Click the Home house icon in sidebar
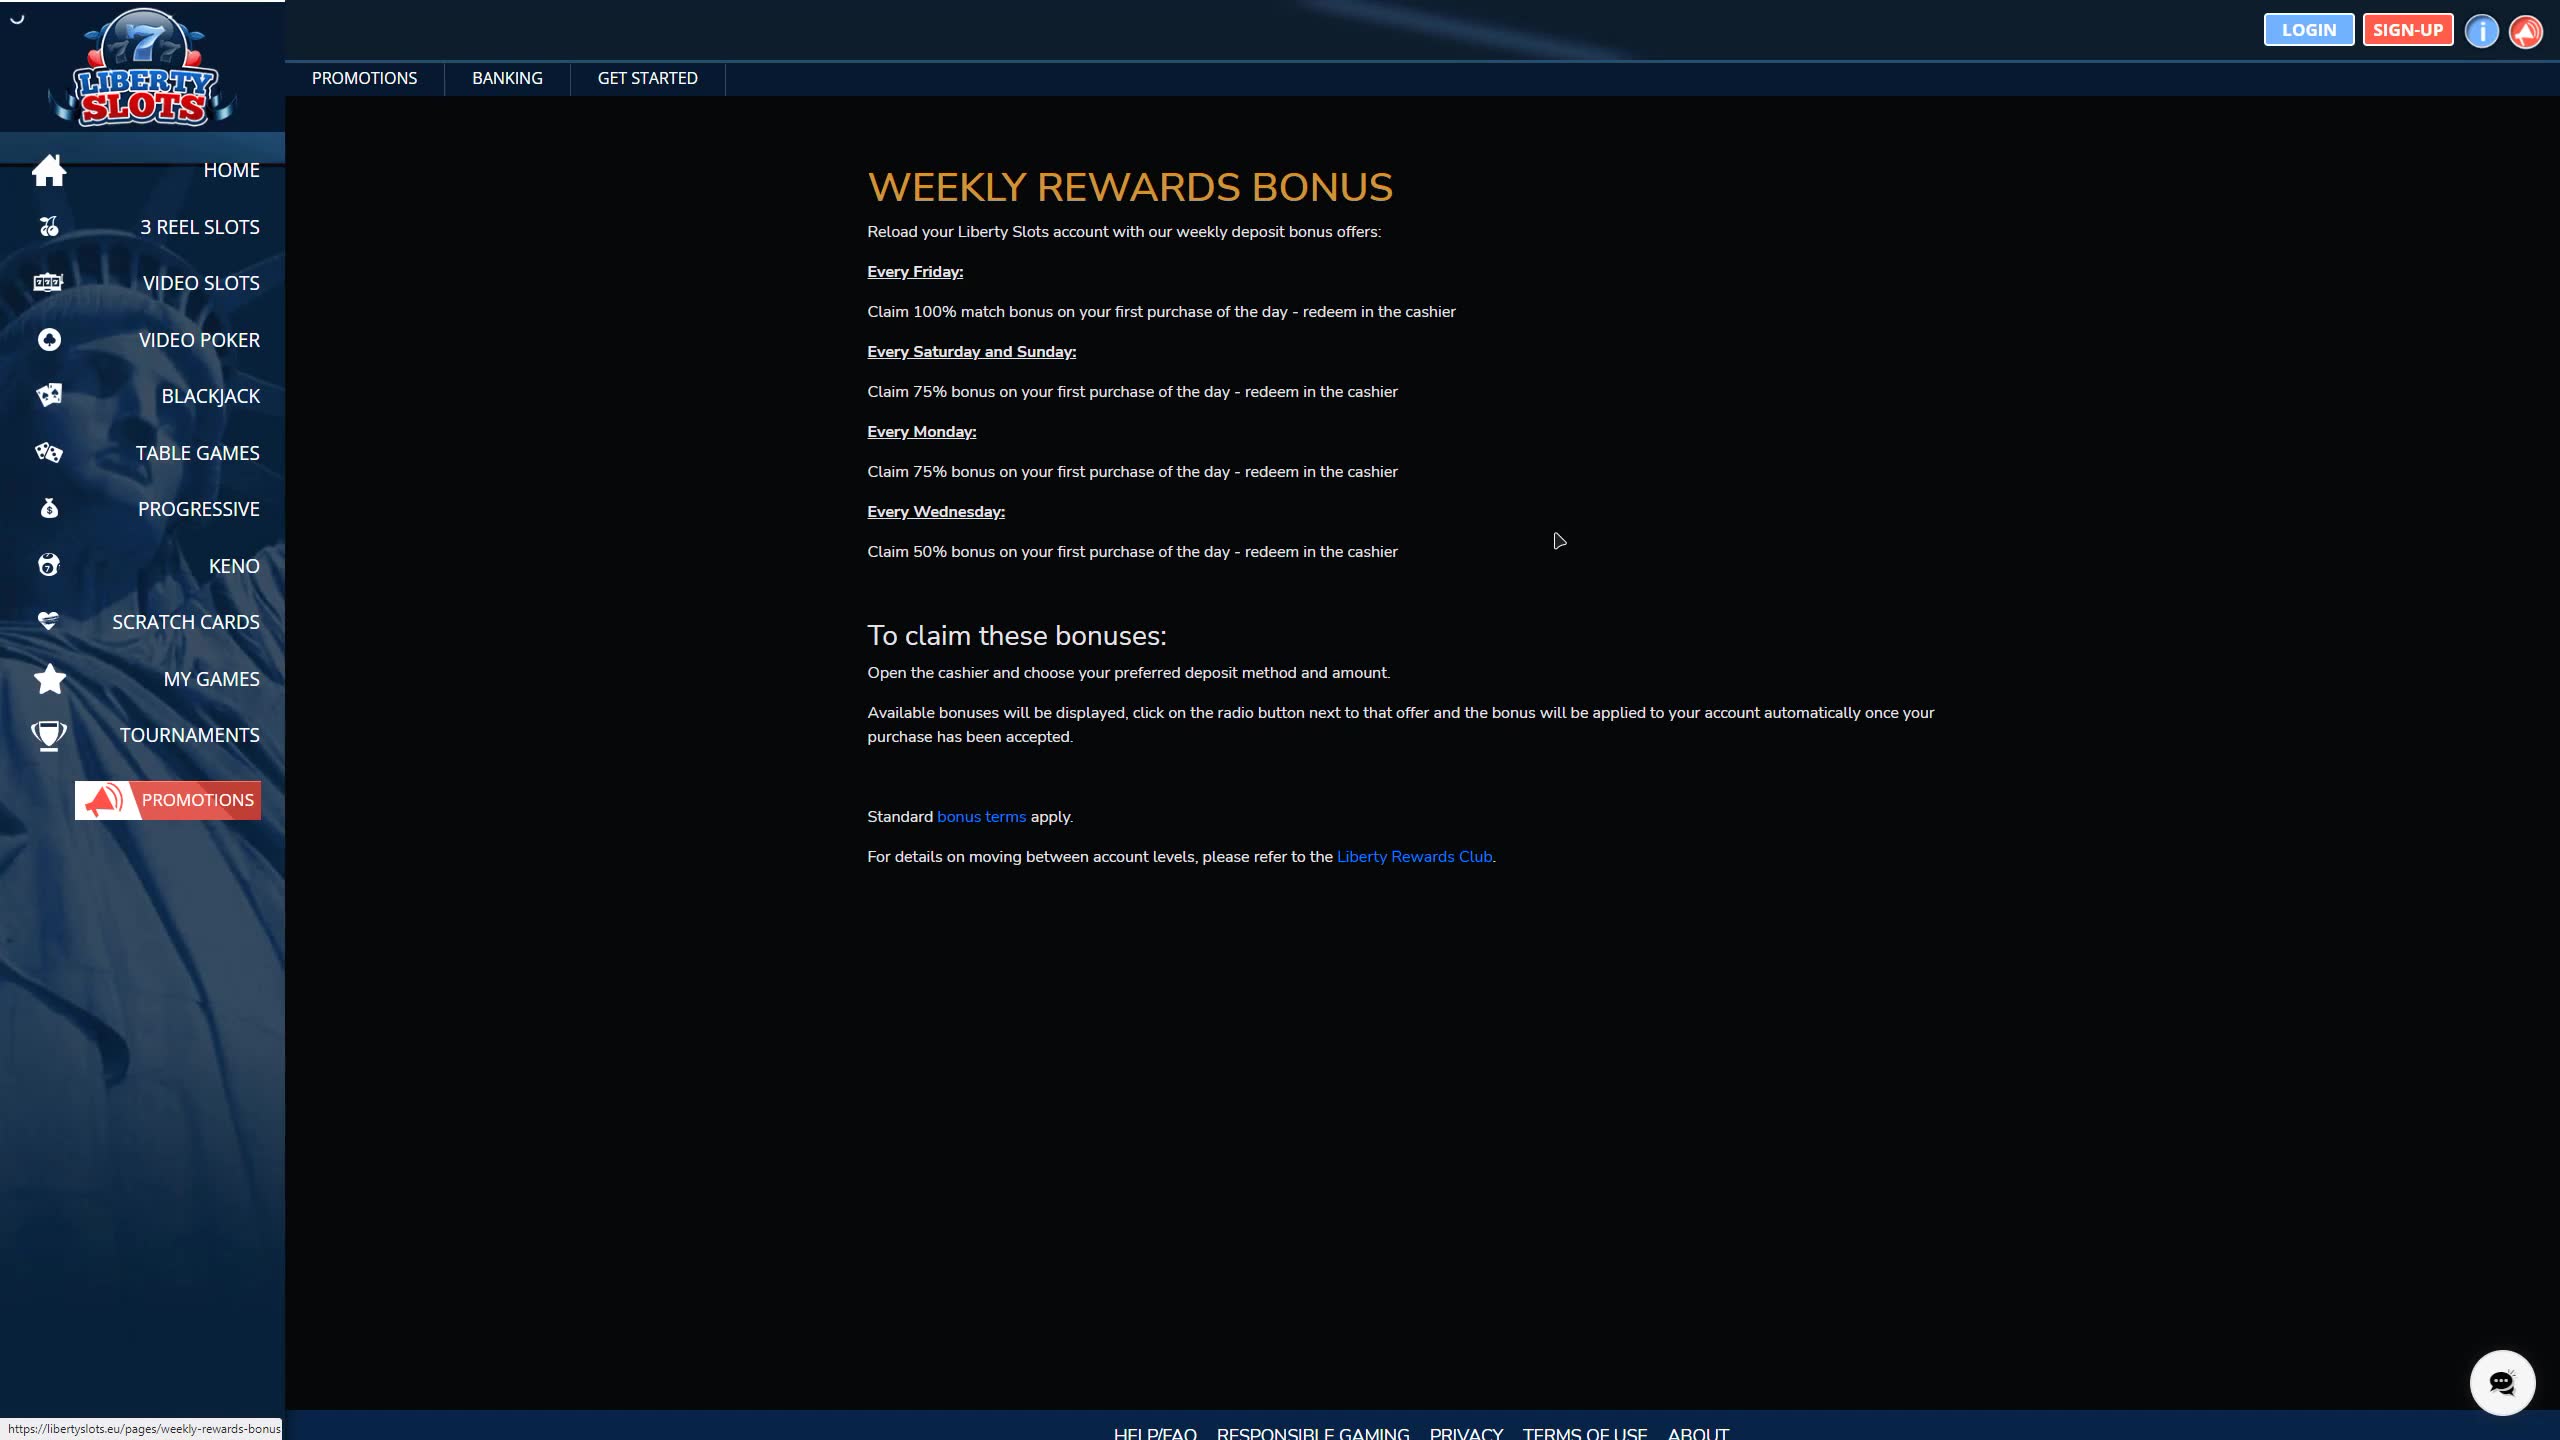The width and height of the screenshot is (2560, 1440). click(48, 170)
